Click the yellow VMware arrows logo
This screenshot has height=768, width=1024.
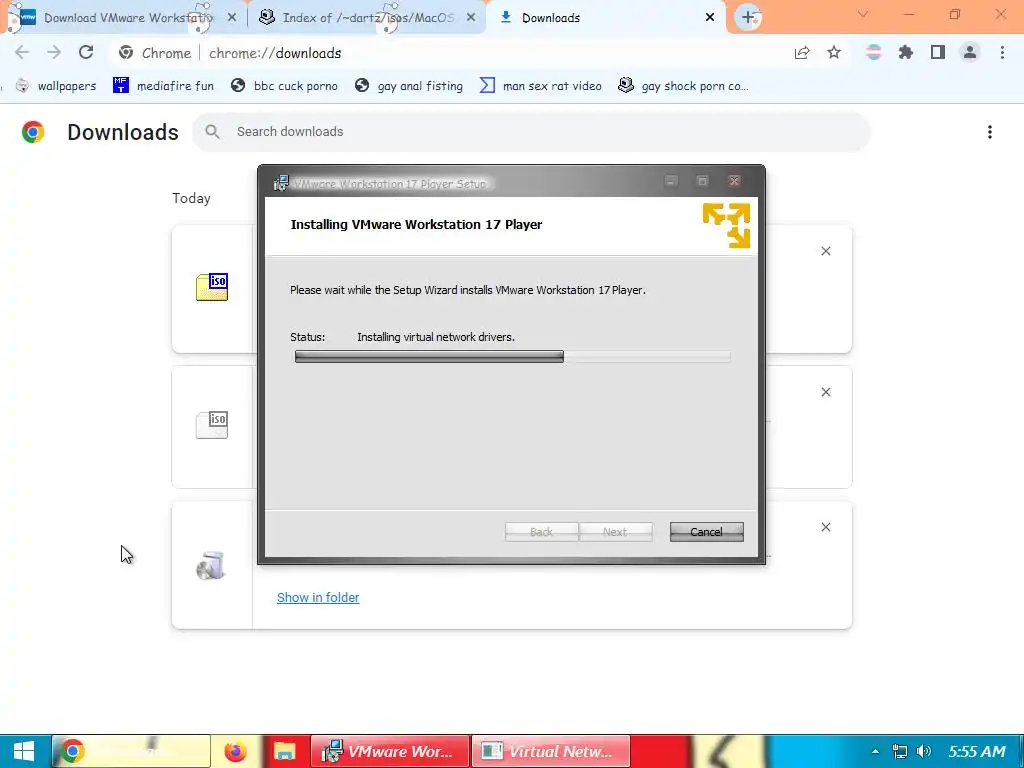[x=726, y=225]
